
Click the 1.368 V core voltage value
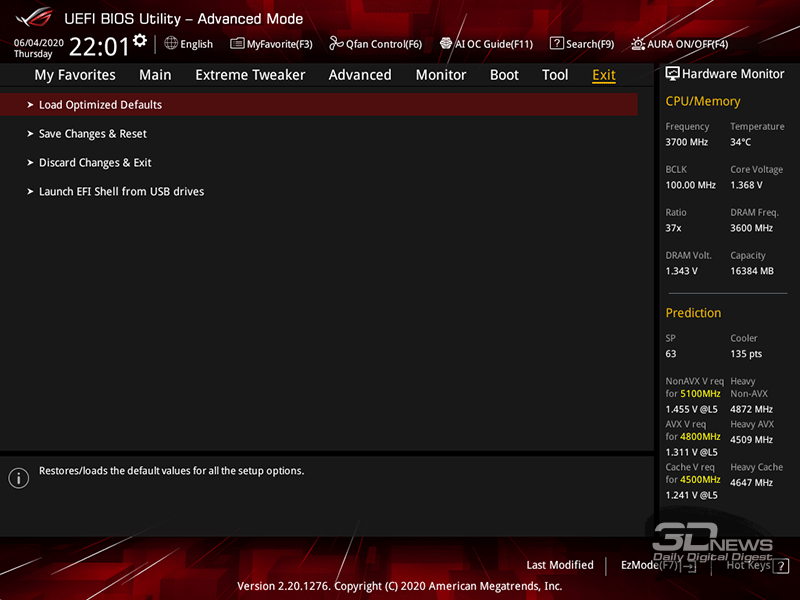point(746,185)
